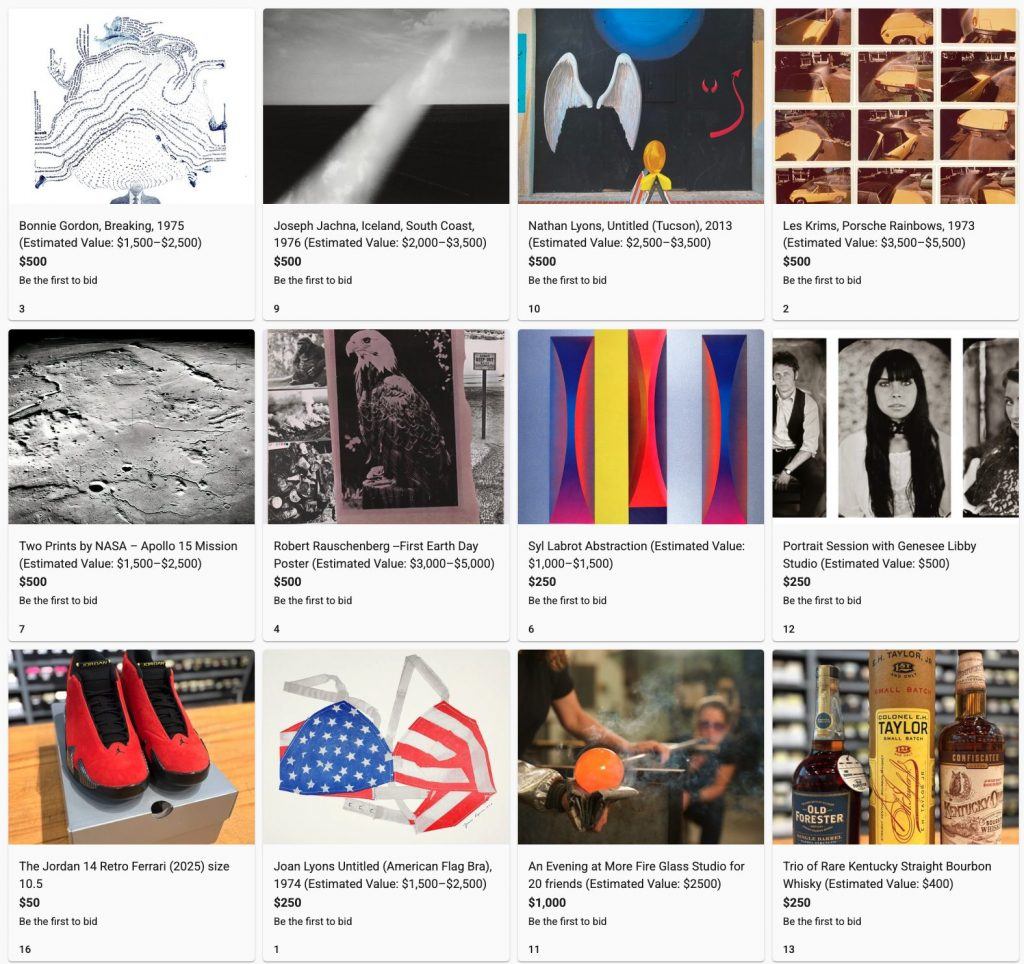View Genesee Libby portrait session photo
This screenshot has width=1024, height=964.
pos(895,426)
